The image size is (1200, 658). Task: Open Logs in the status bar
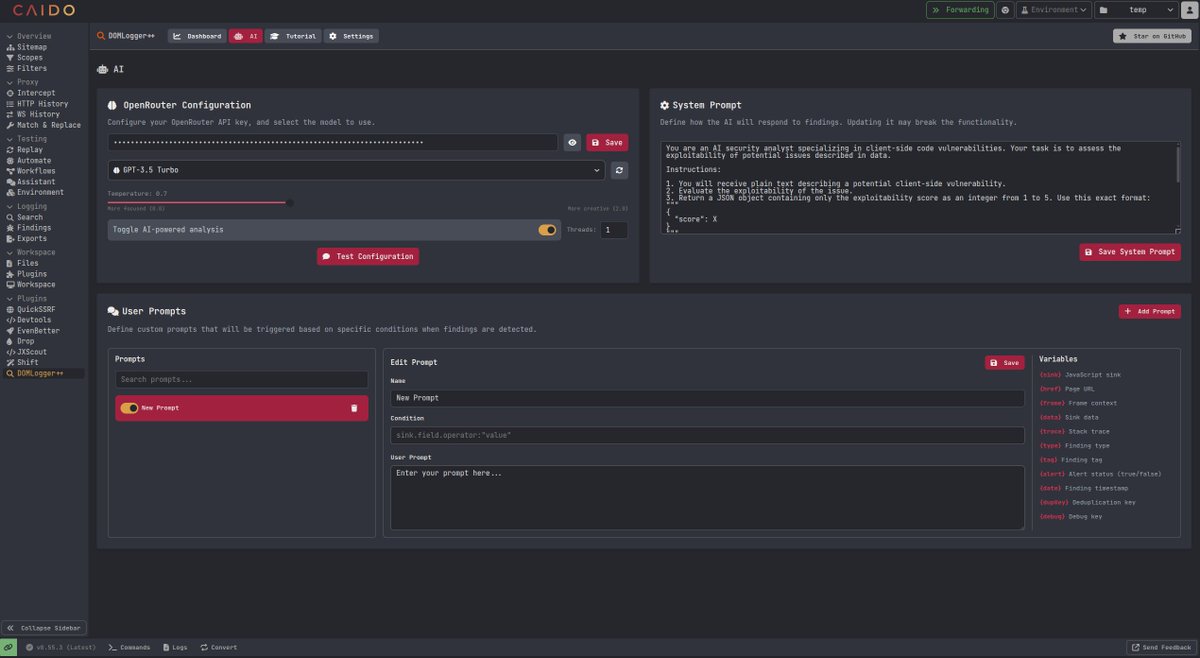click(174, 647)
